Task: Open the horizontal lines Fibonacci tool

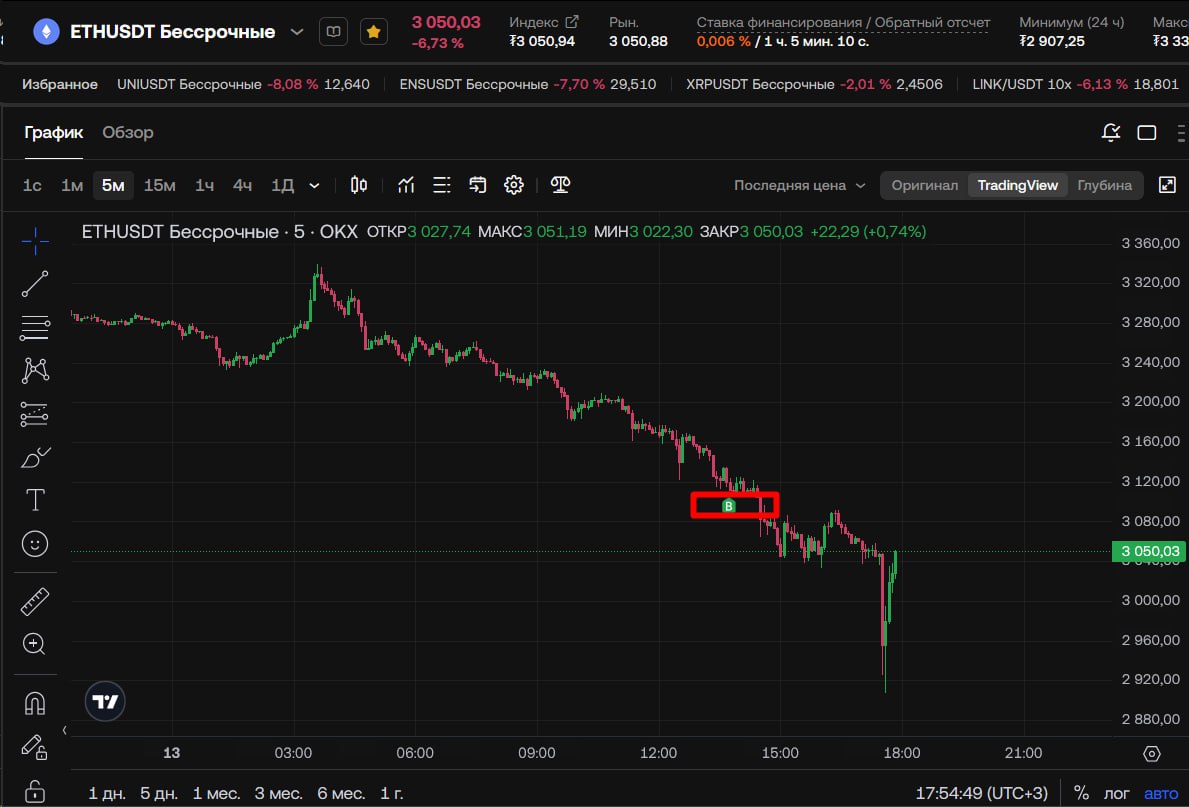Action: point(35,328)
